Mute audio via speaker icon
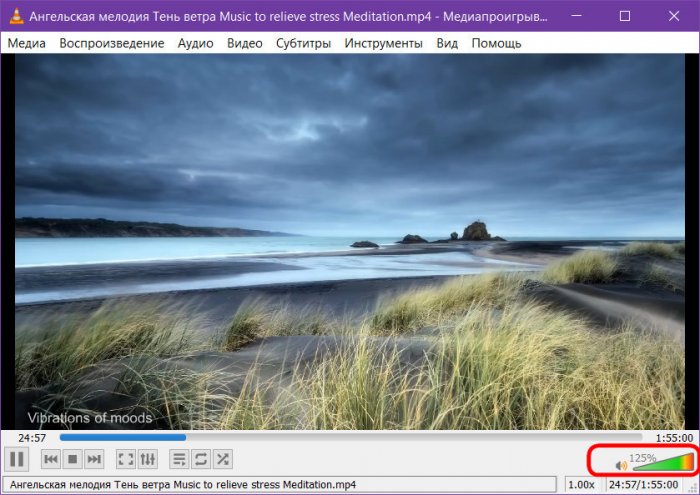The image size is (700, 495). (621, 465)
